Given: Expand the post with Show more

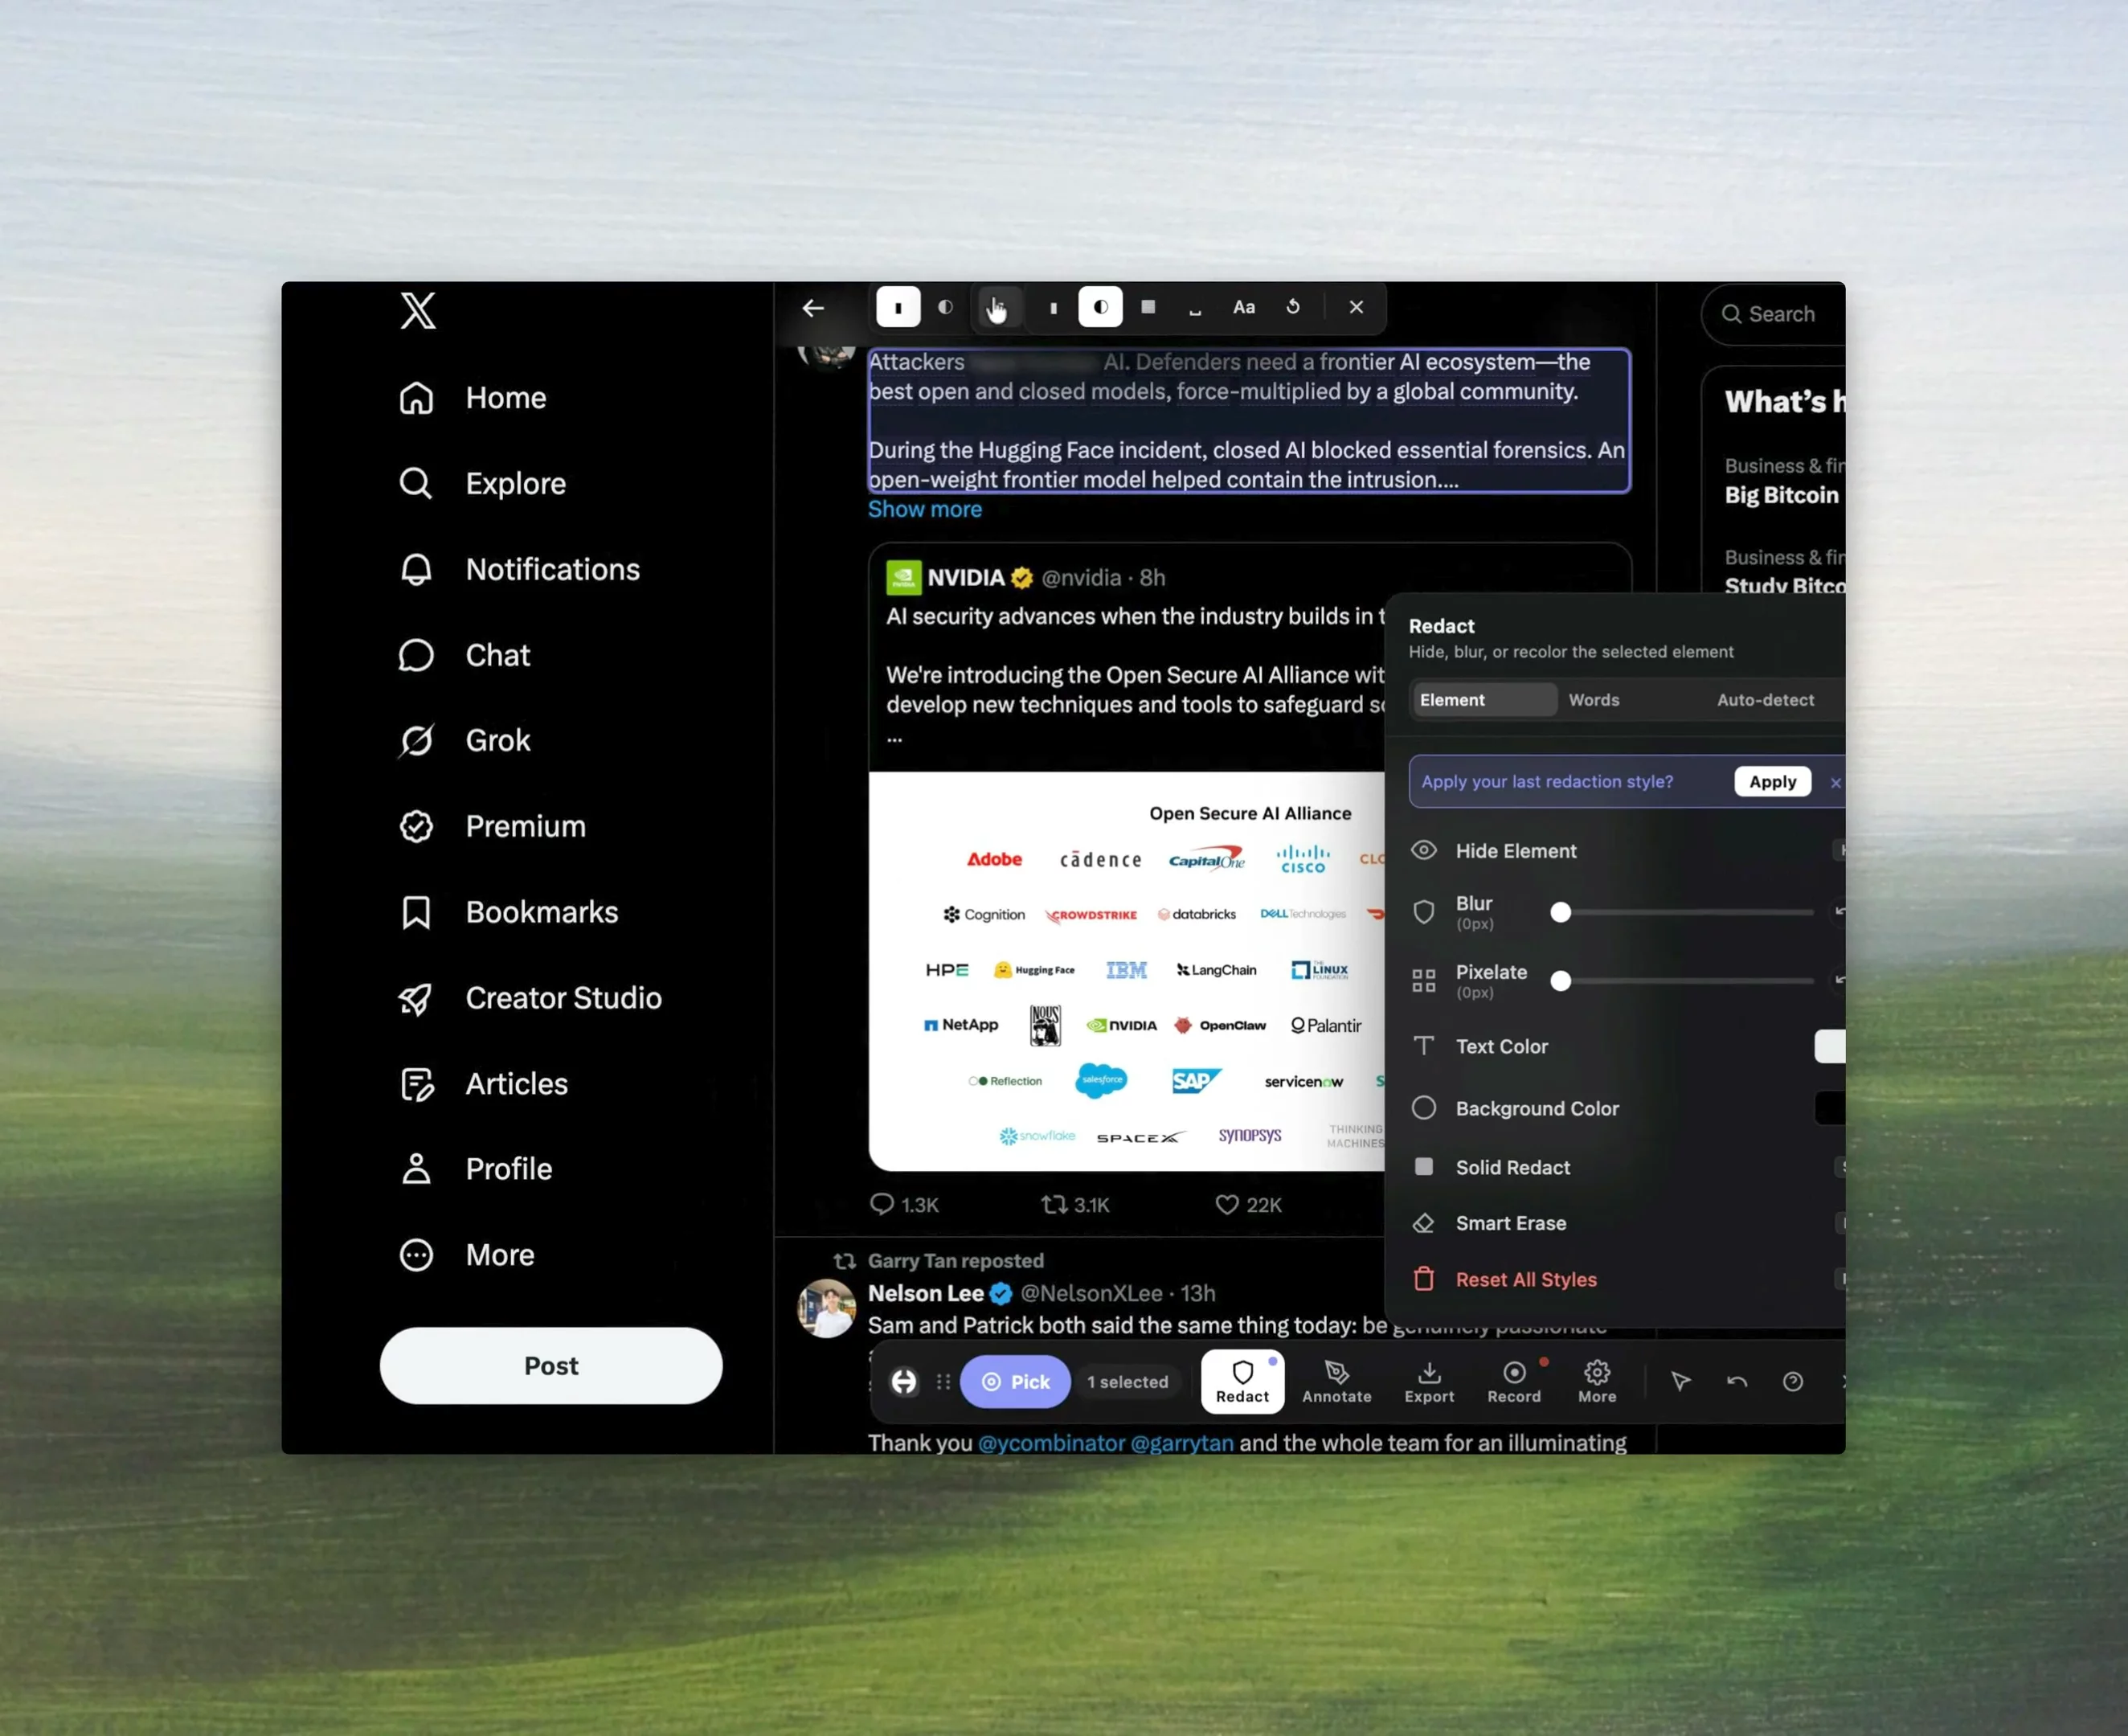Looking at the screenshot, I should click(x=925, y=510).
